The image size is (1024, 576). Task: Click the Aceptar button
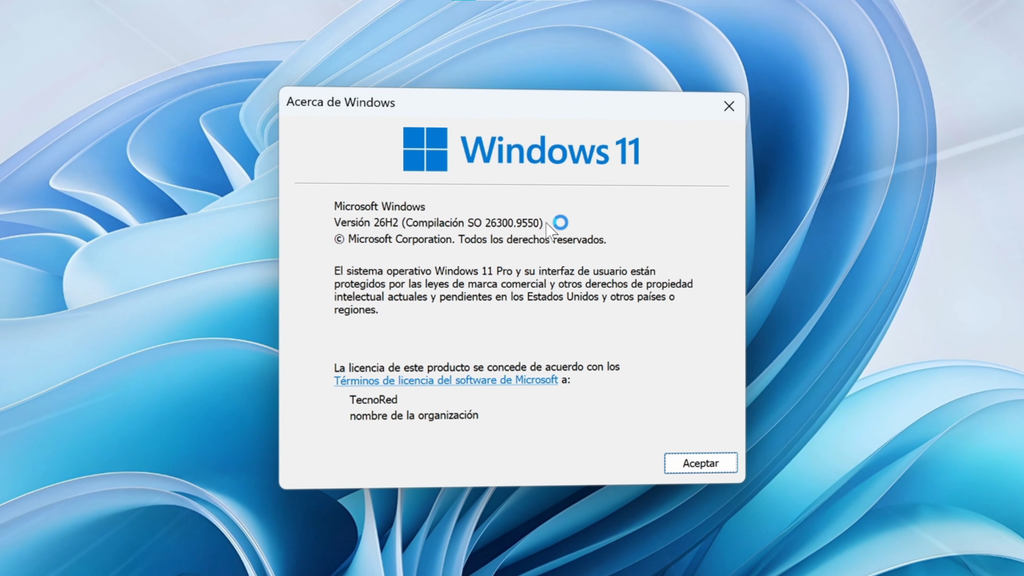pyautogui.click(x=700, y=463)
